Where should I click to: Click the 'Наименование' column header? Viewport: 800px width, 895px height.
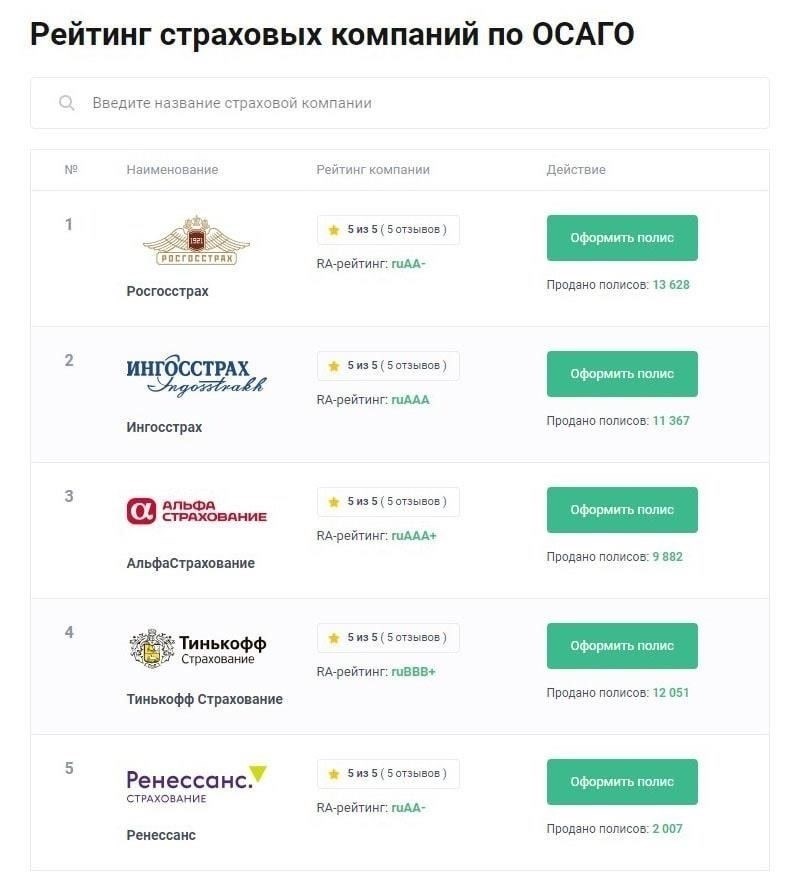[172, 170]
